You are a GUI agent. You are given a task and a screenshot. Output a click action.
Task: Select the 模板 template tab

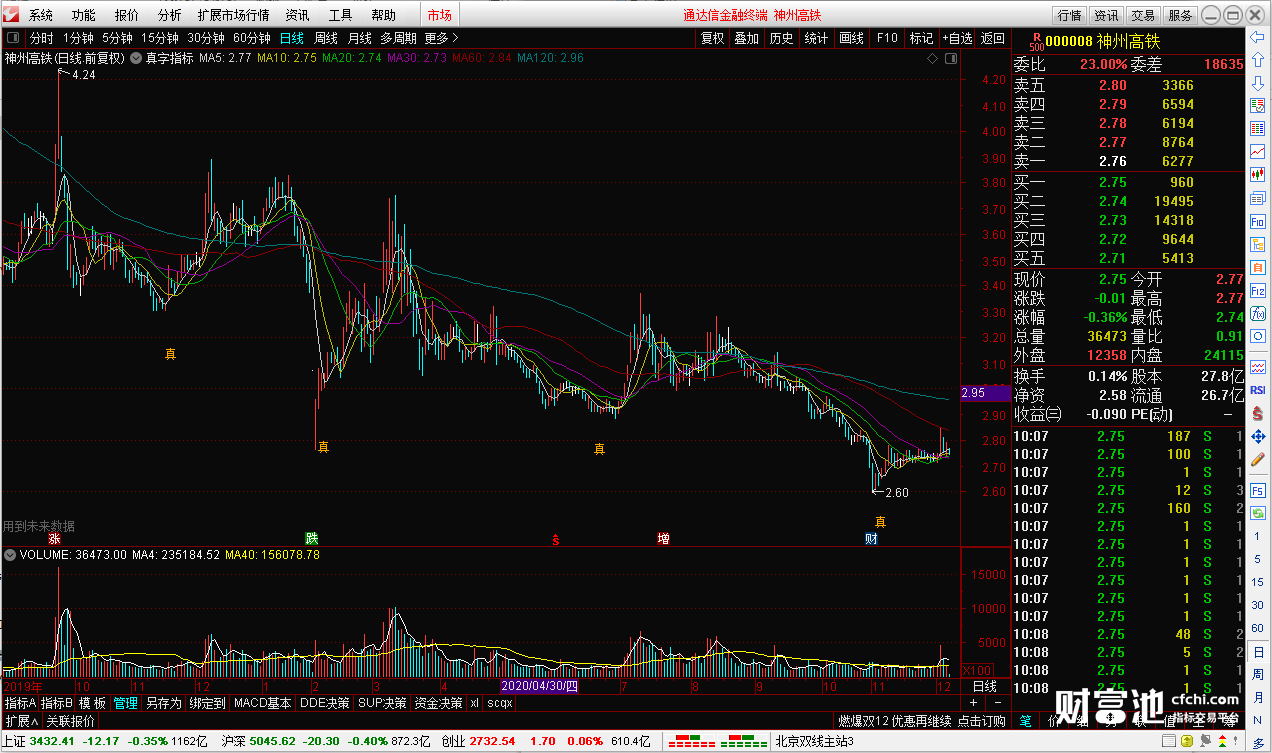click(x=92, y=703)
